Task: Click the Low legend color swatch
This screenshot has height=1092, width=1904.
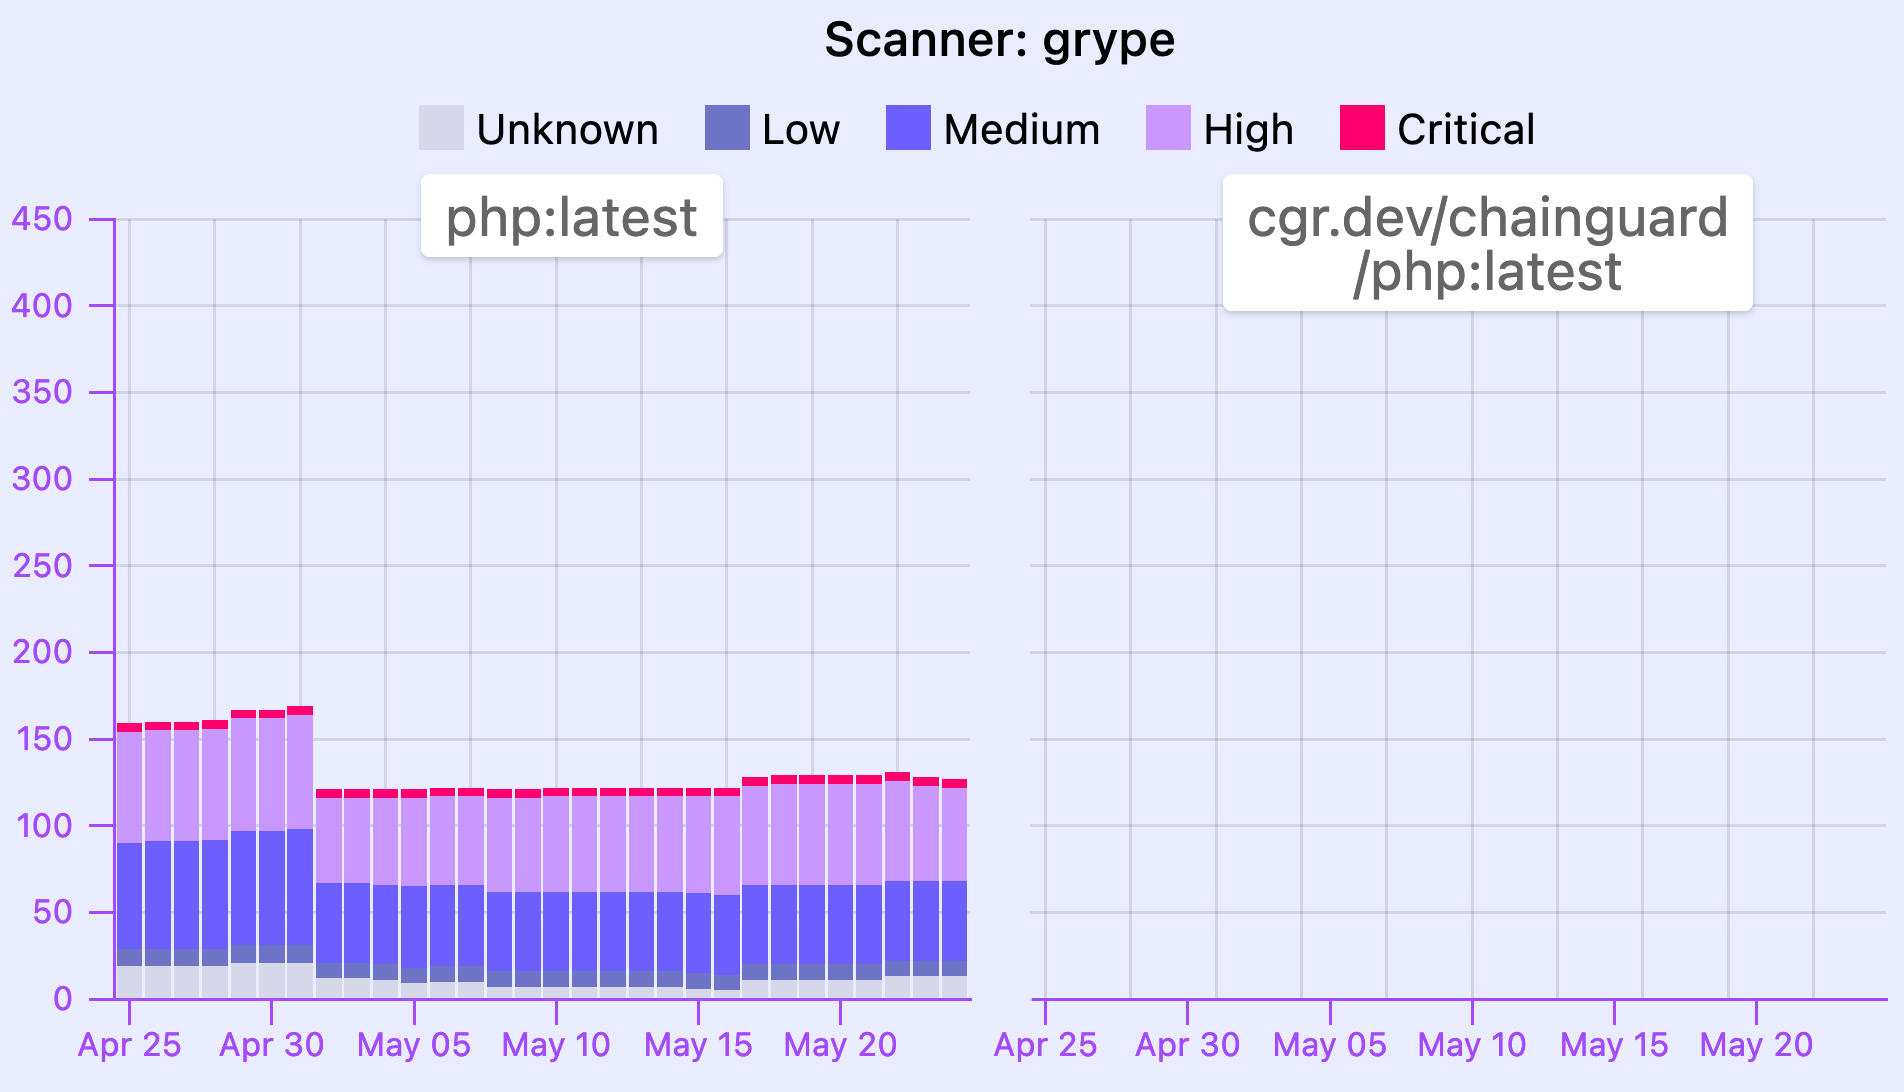Action: coord(727,128)
